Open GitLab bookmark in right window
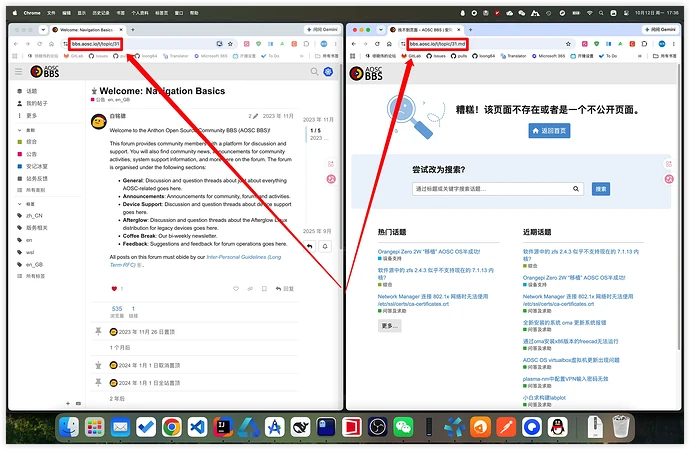This screenshot has height=450, width=690. click(411, 56)
